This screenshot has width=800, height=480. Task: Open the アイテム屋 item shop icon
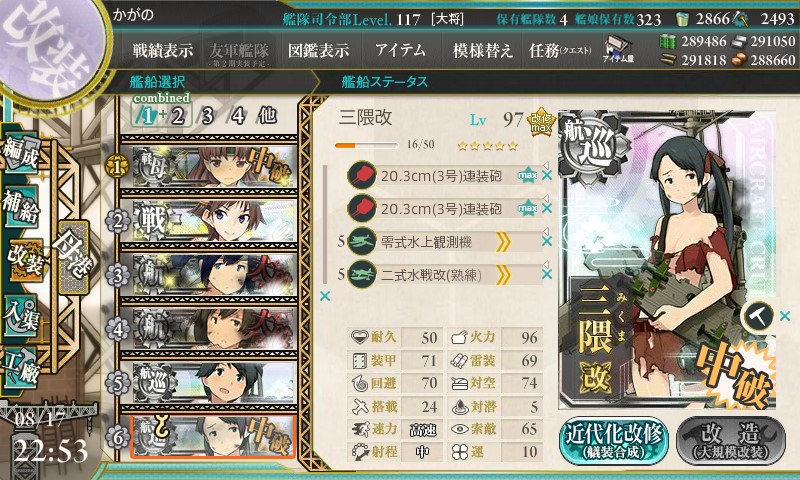click(x=618, y=49)
